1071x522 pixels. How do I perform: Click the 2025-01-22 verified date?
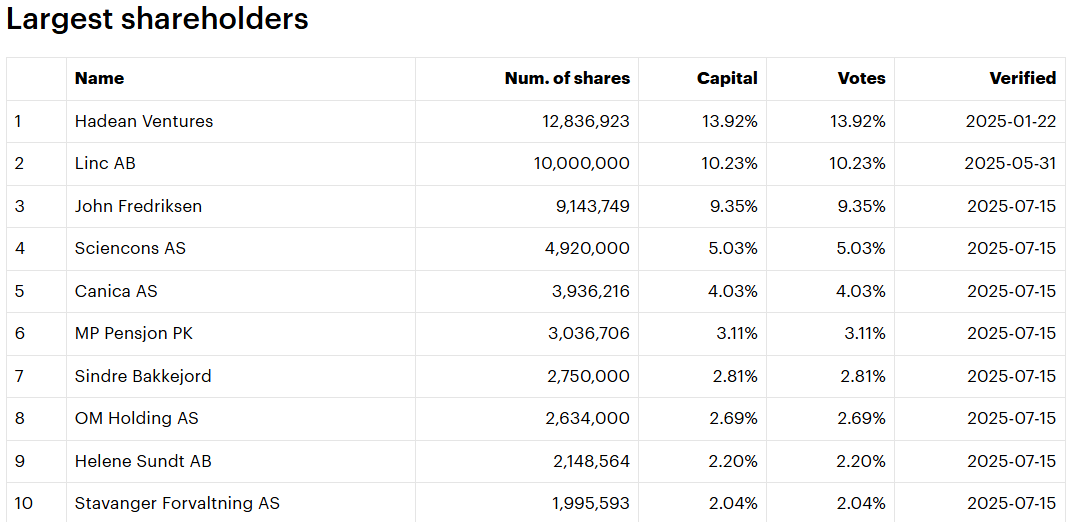1011,122
